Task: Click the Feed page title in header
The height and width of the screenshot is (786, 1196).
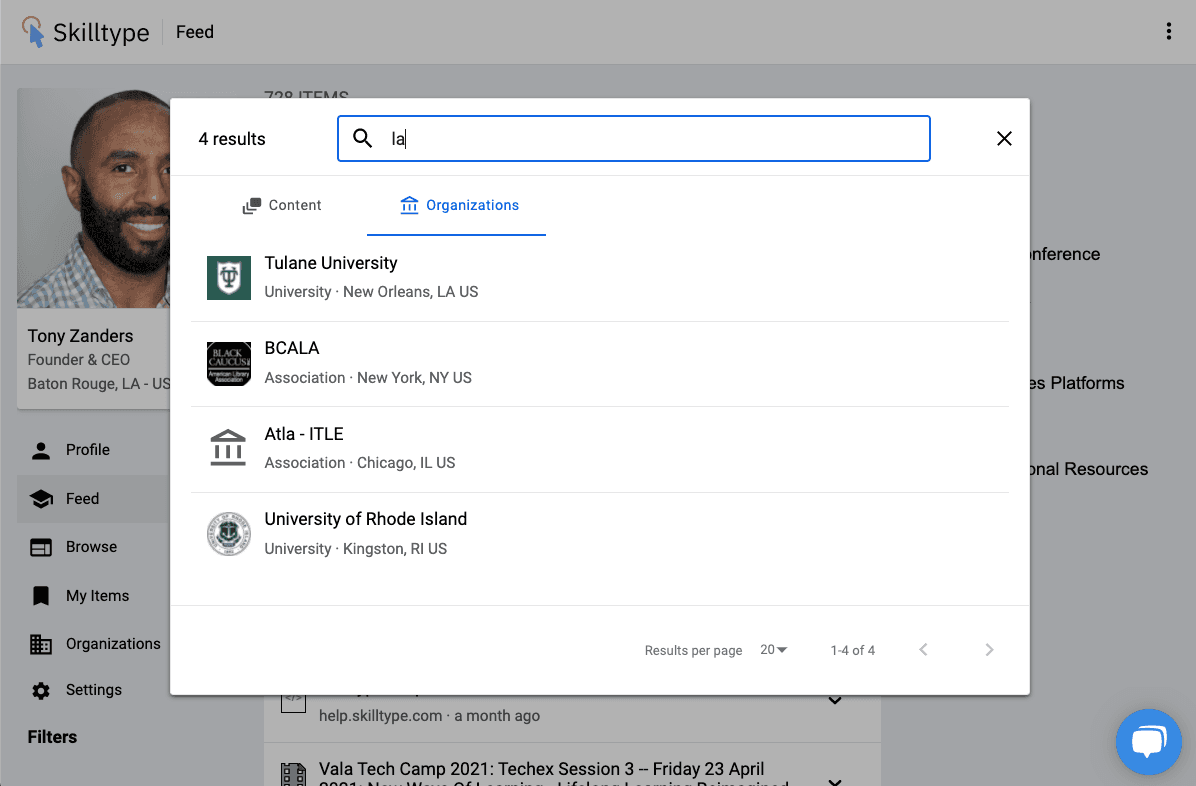Action: 195,32
